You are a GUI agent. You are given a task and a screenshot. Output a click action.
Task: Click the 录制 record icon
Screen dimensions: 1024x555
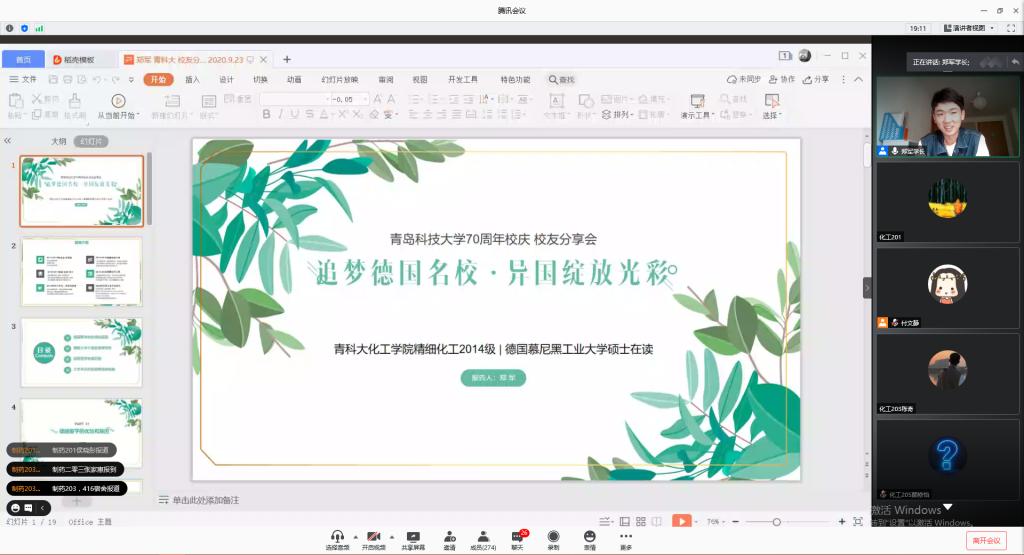[x=553, y=537]
